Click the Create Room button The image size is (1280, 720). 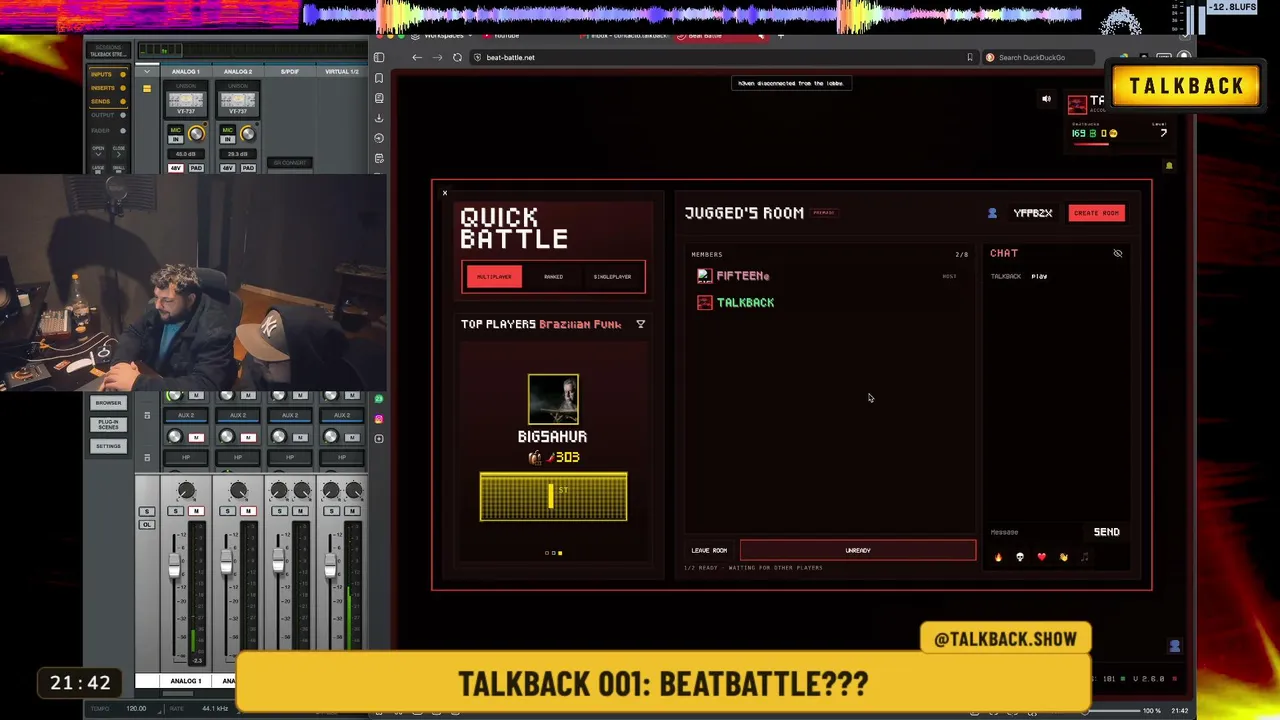(1097, 213)
